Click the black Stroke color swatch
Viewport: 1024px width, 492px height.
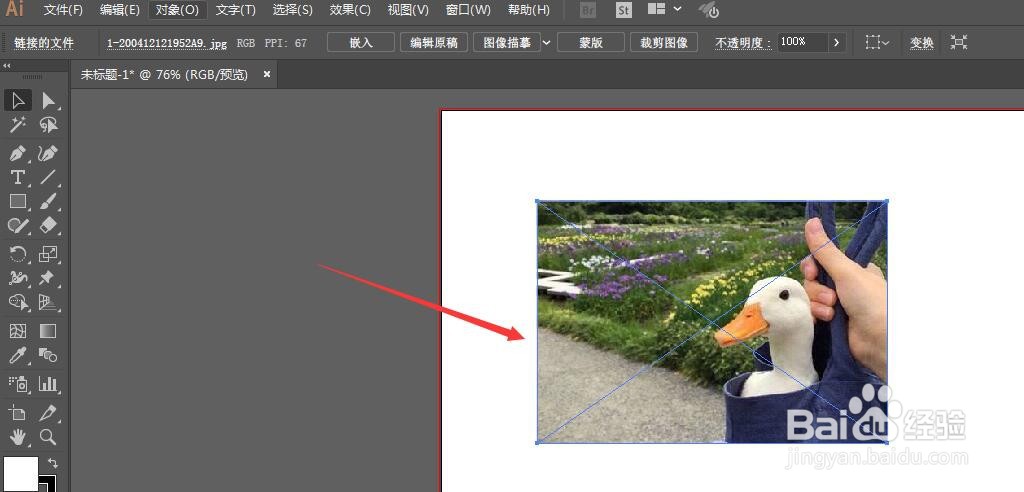[48, 484]
